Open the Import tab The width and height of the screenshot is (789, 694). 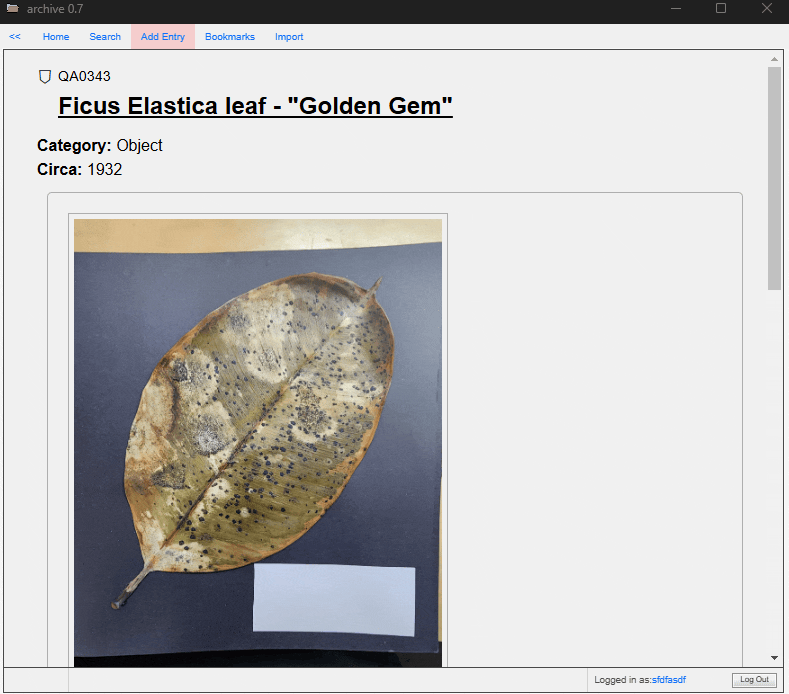(289, 37)
